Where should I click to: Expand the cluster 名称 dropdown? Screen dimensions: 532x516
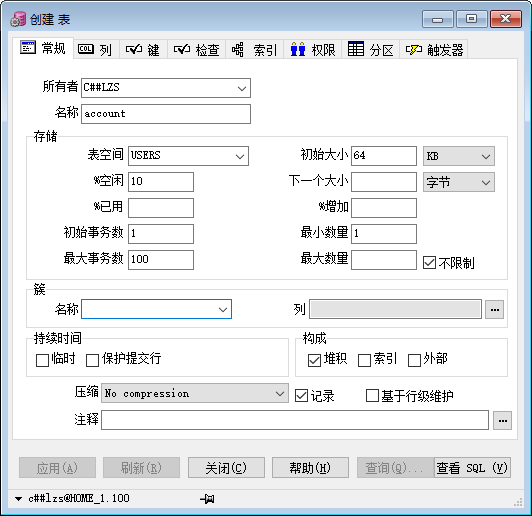click(223, 309)
